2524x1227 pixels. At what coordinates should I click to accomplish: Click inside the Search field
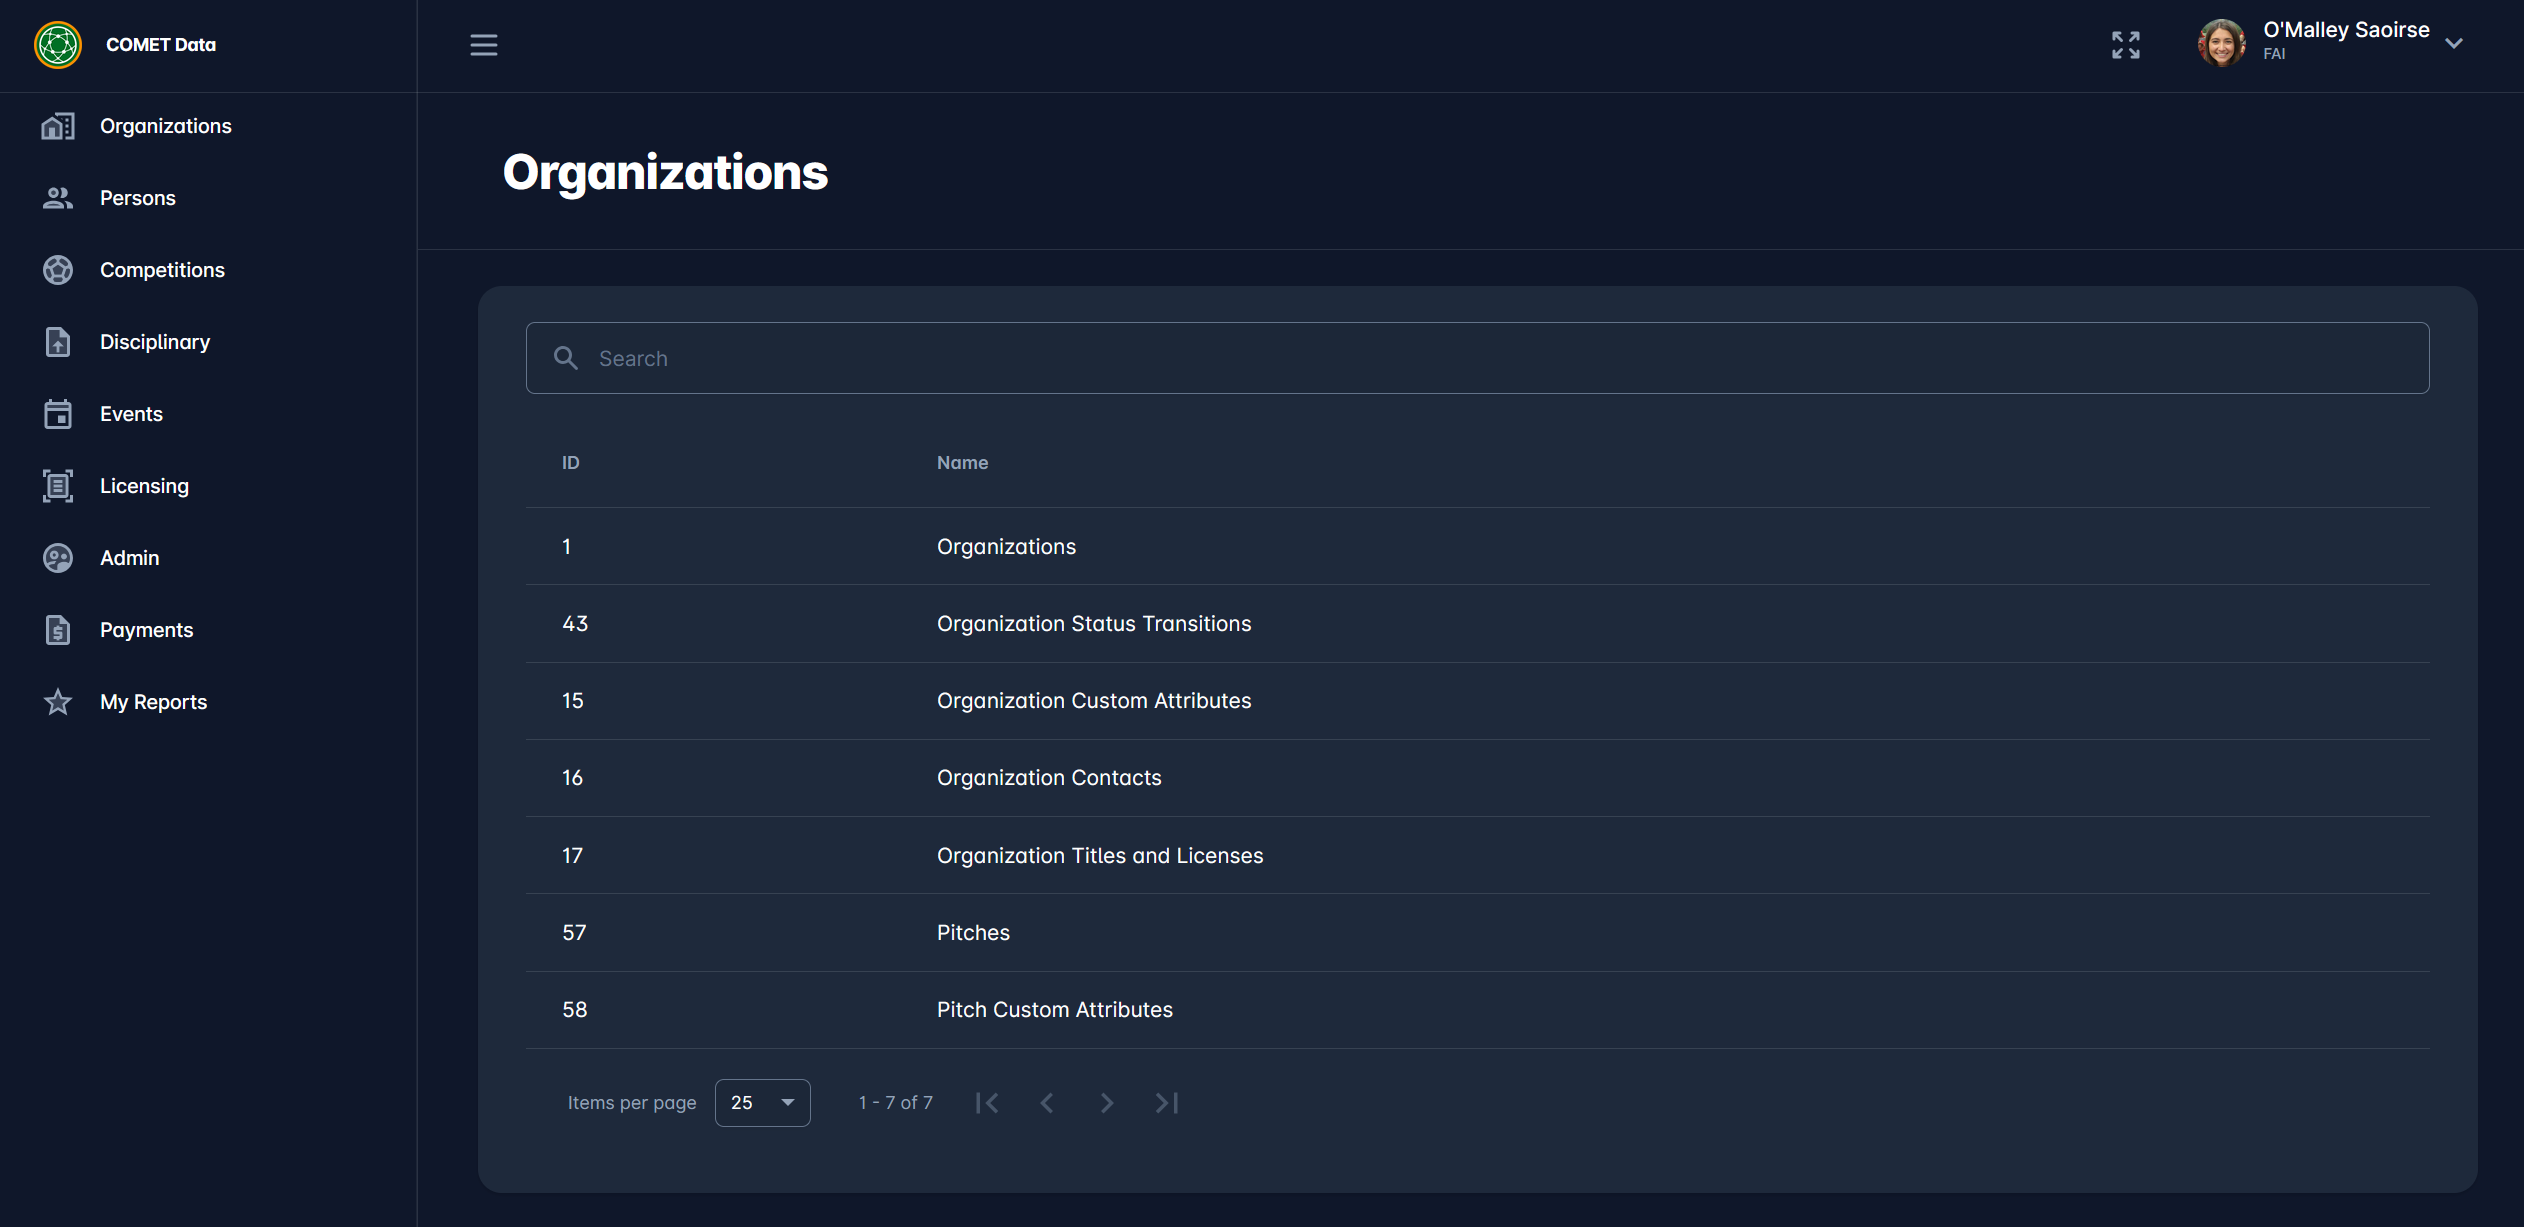(x=1478, y=358)
